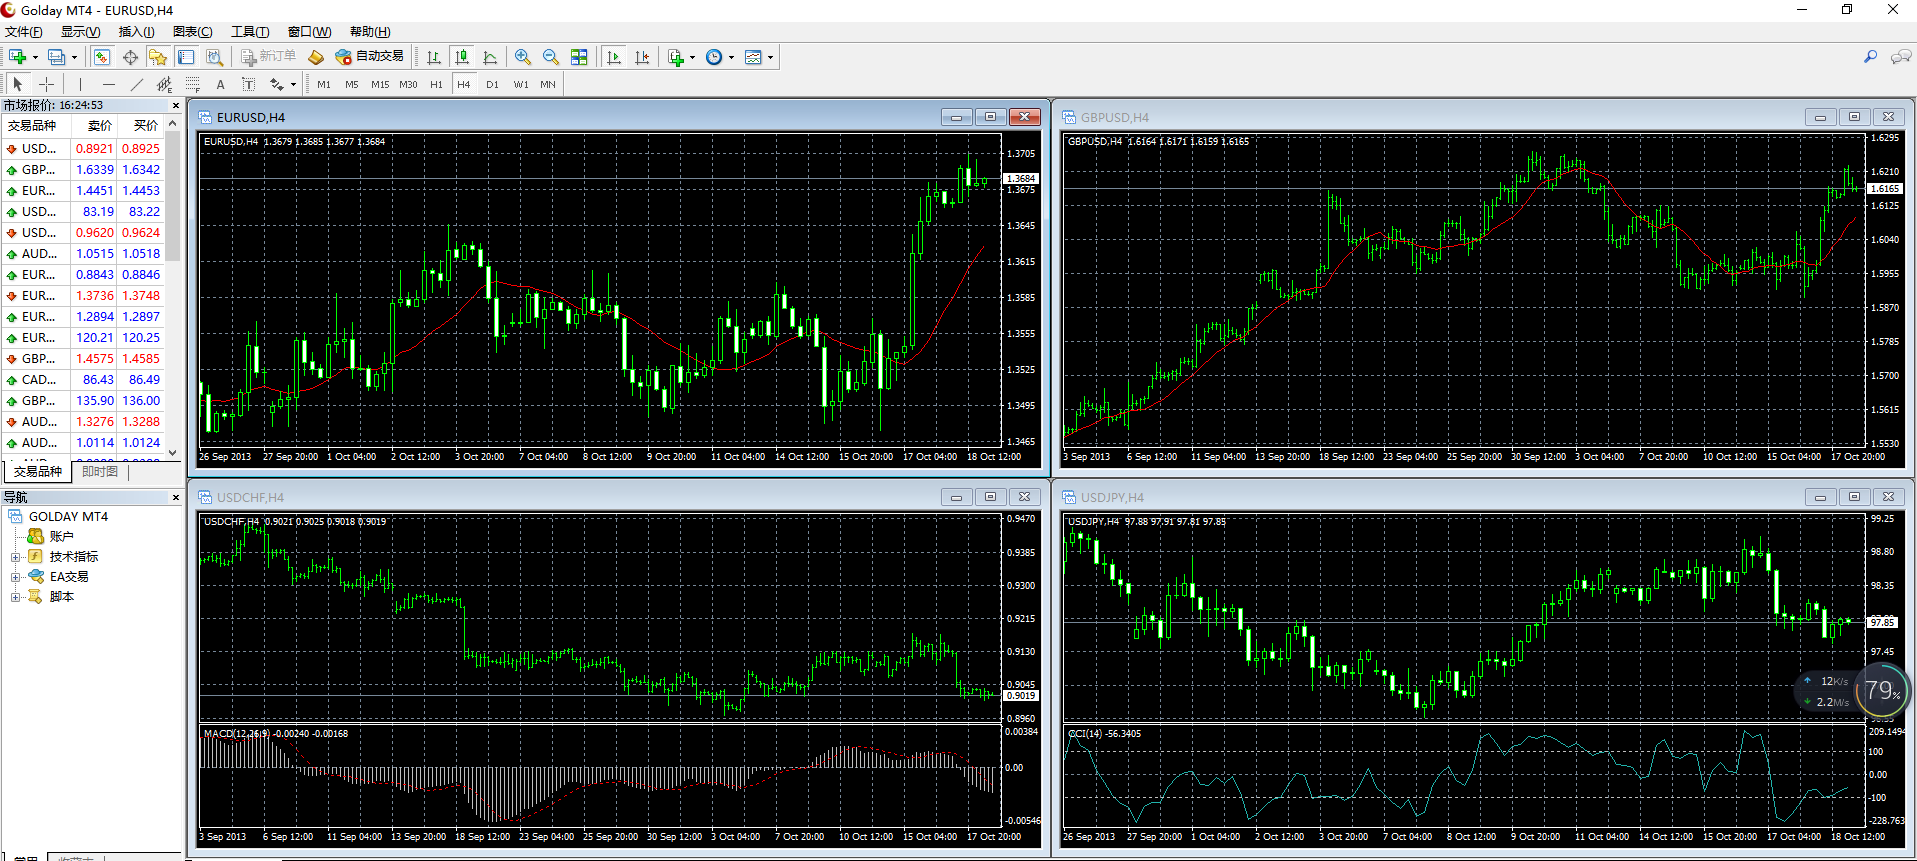Toggle chart shift icon
1917x861 pixels.
tap(642, 57)
